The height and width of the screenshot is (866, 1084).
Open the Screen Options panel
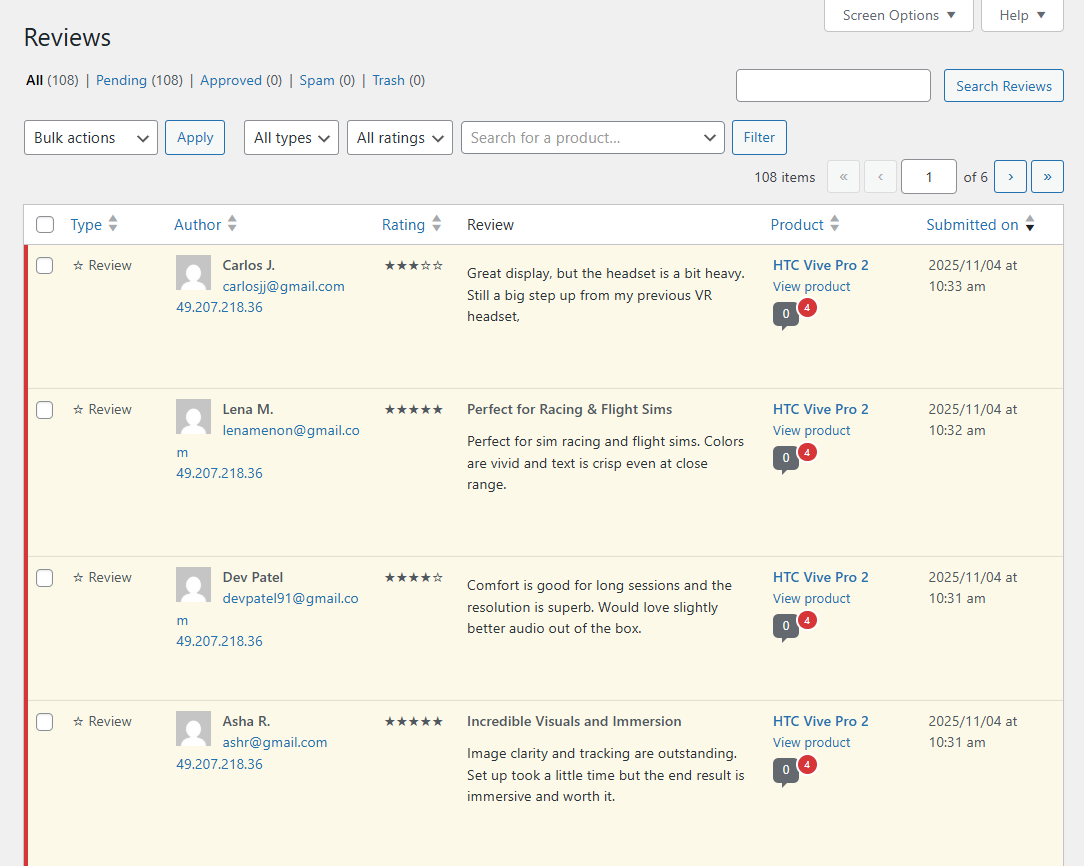coord(898,15)
